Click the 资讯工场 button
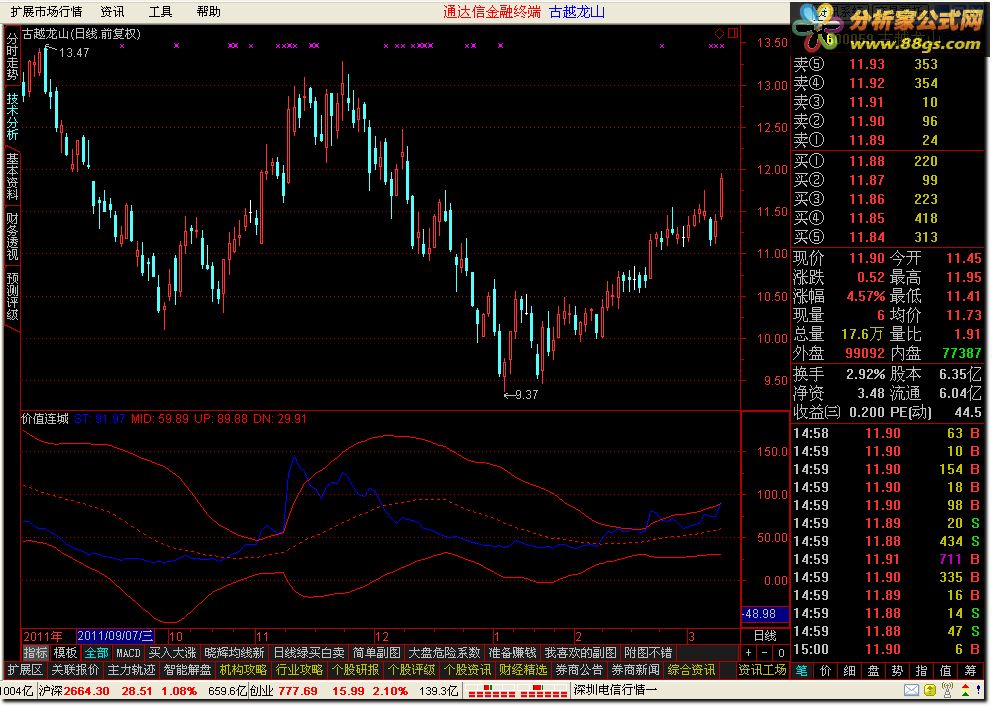992x706 pixels. click(762, 670)
